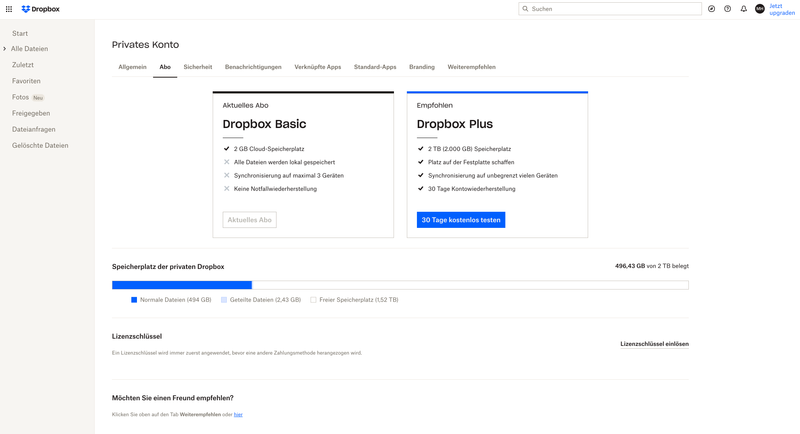Open Fotos in sidebar

(x=20, y=97)
